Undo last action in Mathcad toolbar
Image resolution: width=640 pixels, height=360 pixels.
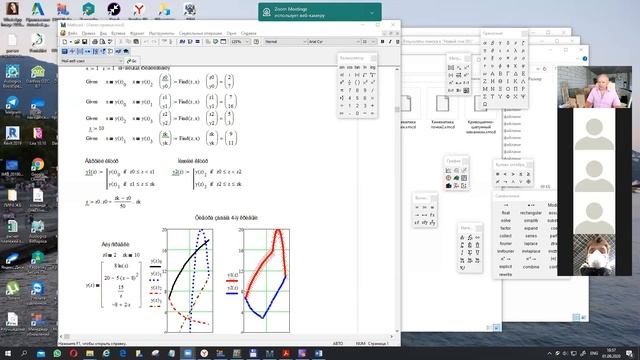[x=146, y=42]
